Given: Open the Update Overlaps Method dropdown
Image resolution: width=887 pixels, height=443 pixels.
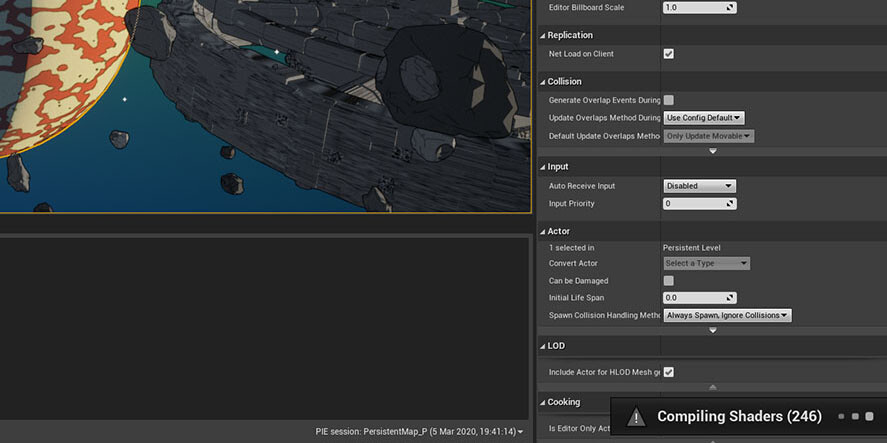Looking at the screenshot, I should pos(704,118).
